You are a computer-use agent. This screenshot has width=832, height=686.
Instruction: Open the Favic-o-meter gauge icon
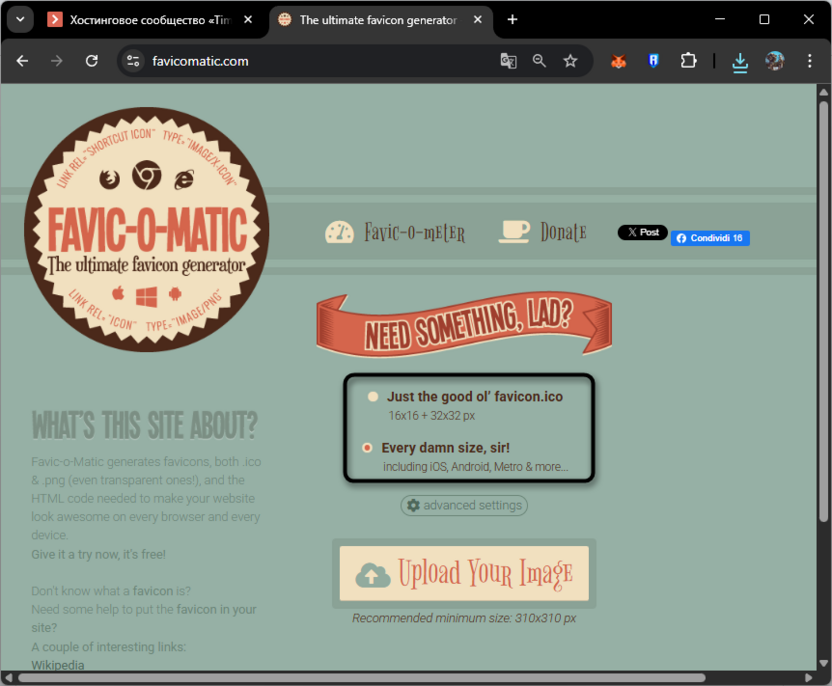click(x=339, y=232)
